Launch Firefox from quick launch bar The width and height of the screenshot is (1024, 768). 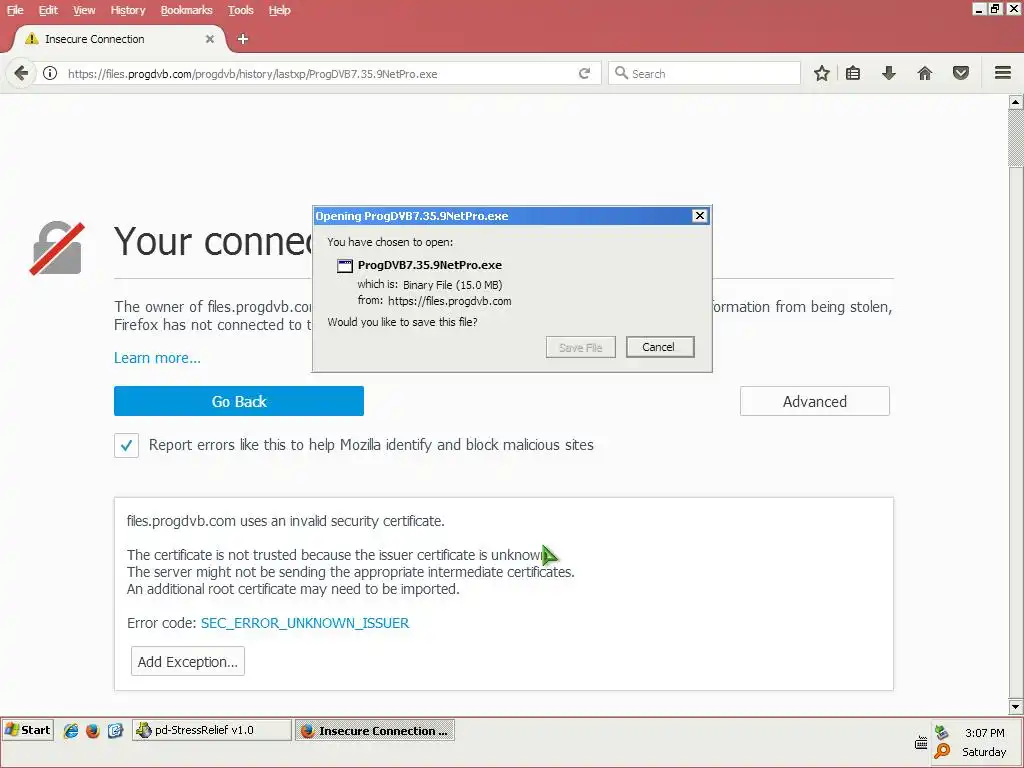click(x=93, y=731)
